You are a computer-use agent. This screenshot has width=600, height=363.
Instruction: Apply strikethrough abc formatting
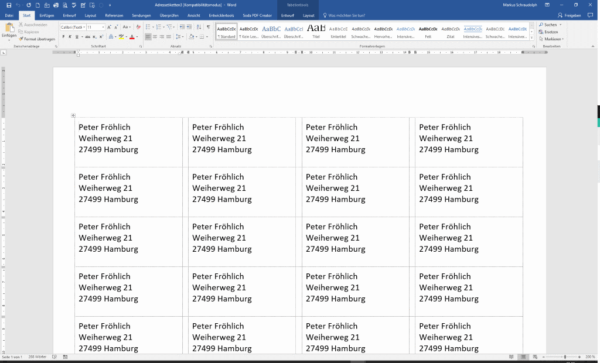click(x=88, y=37)
